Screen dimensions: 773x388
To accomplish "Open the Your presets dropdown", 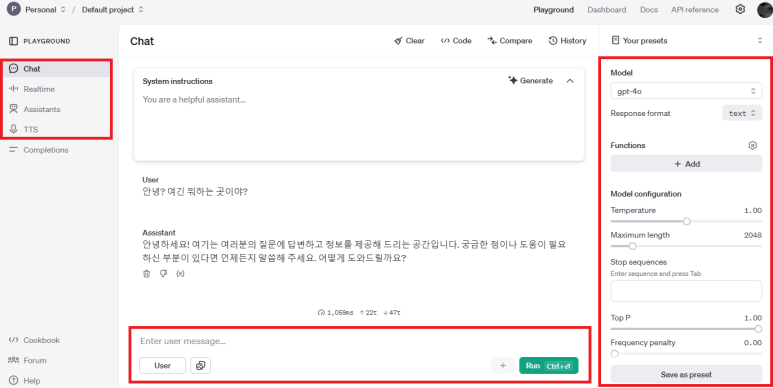I will point(687,41).
